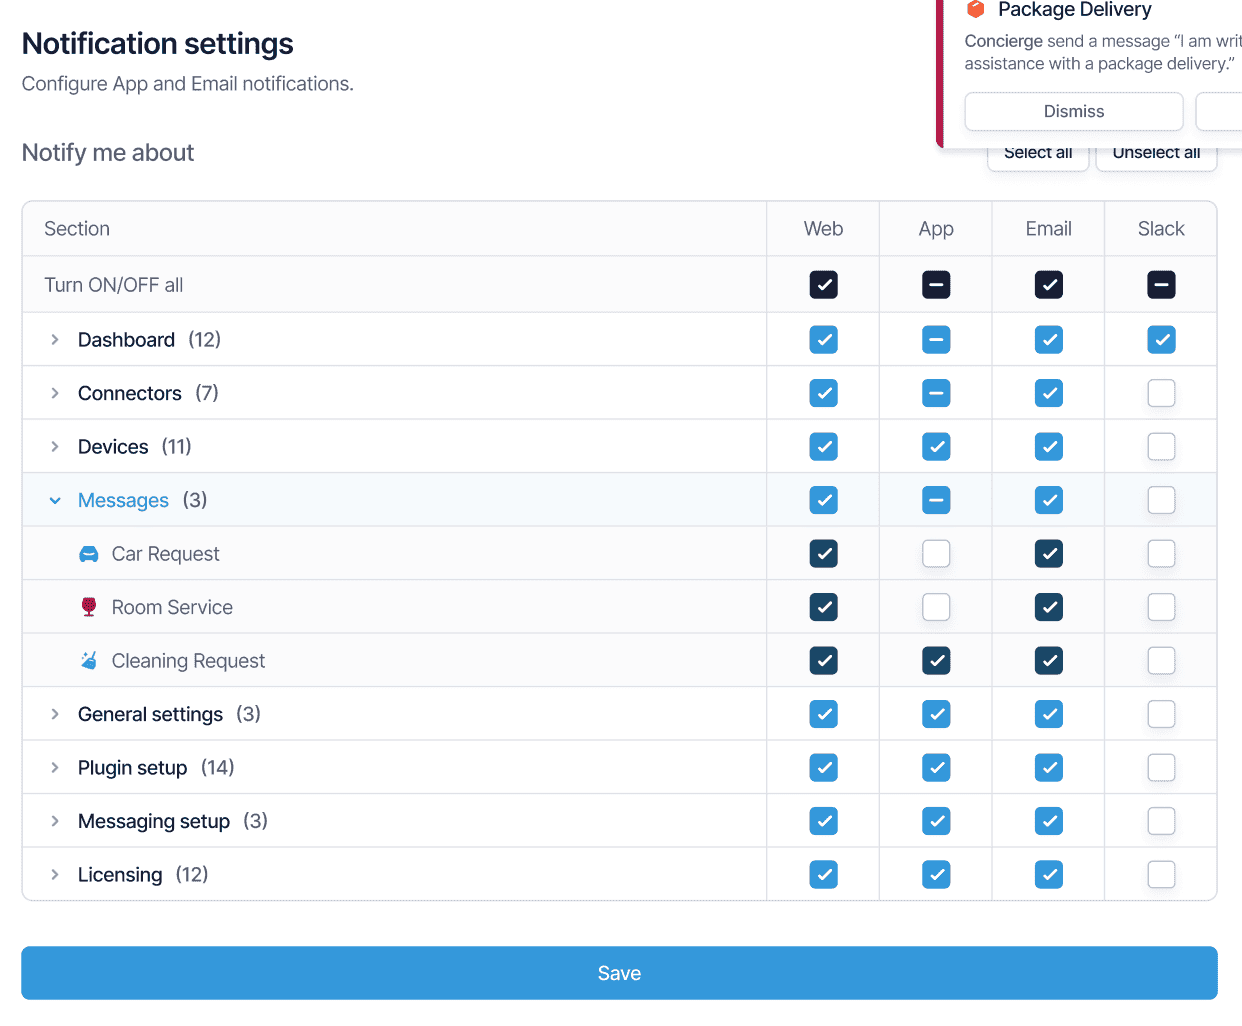Dismiss the Package Delivery notification
This screenshot has width=1242, height=1026.
1073,112
